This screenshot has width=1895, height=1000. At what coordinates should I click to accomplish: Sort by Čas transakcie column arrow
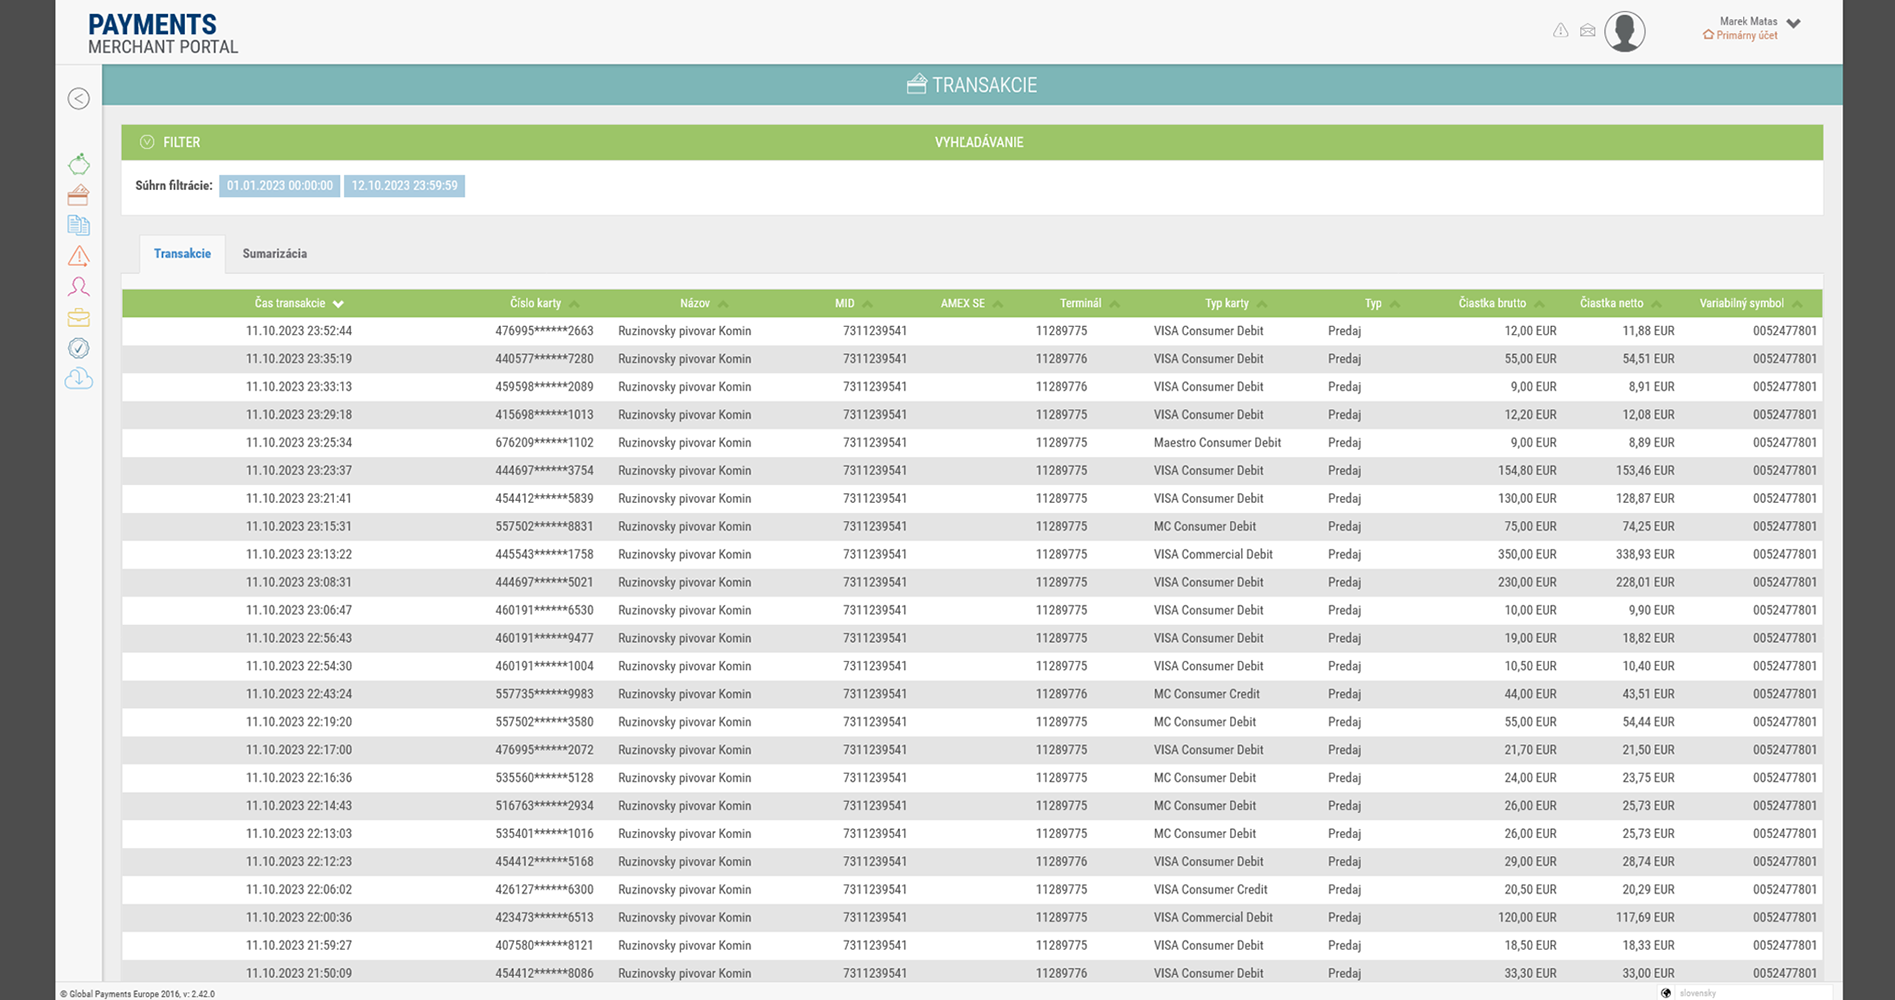(338, 304)
